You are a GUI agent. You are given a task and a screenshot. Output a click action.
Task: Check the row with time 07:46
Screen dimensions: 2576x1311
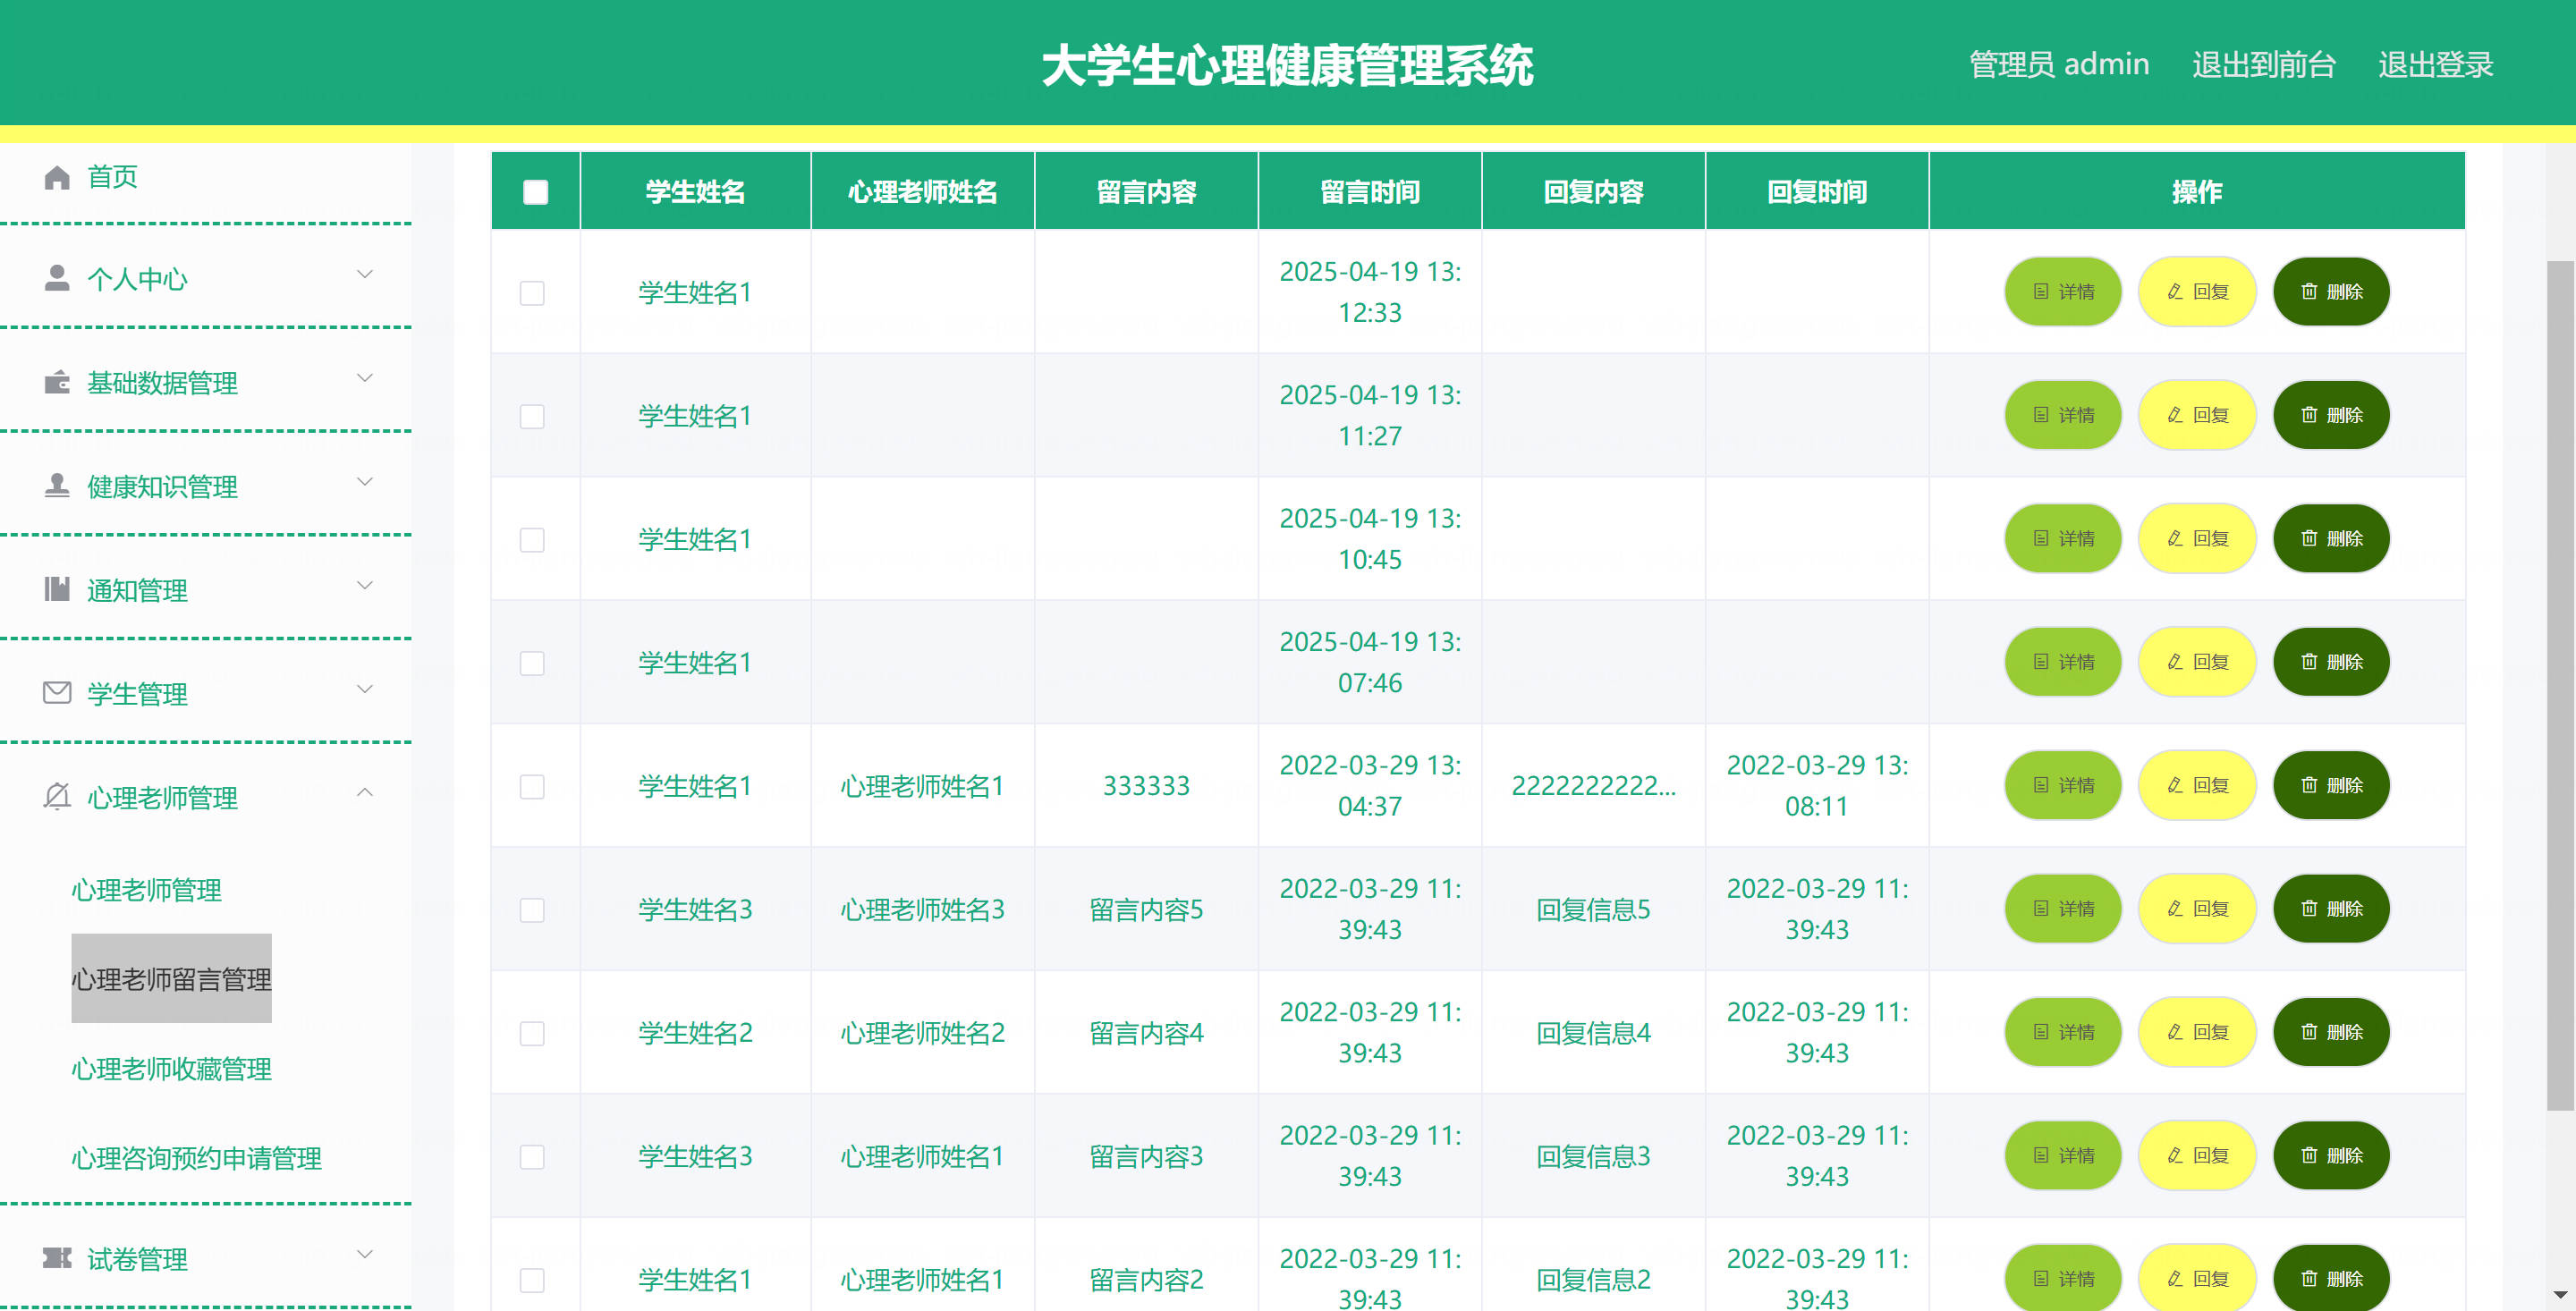[x=532, y=663]
